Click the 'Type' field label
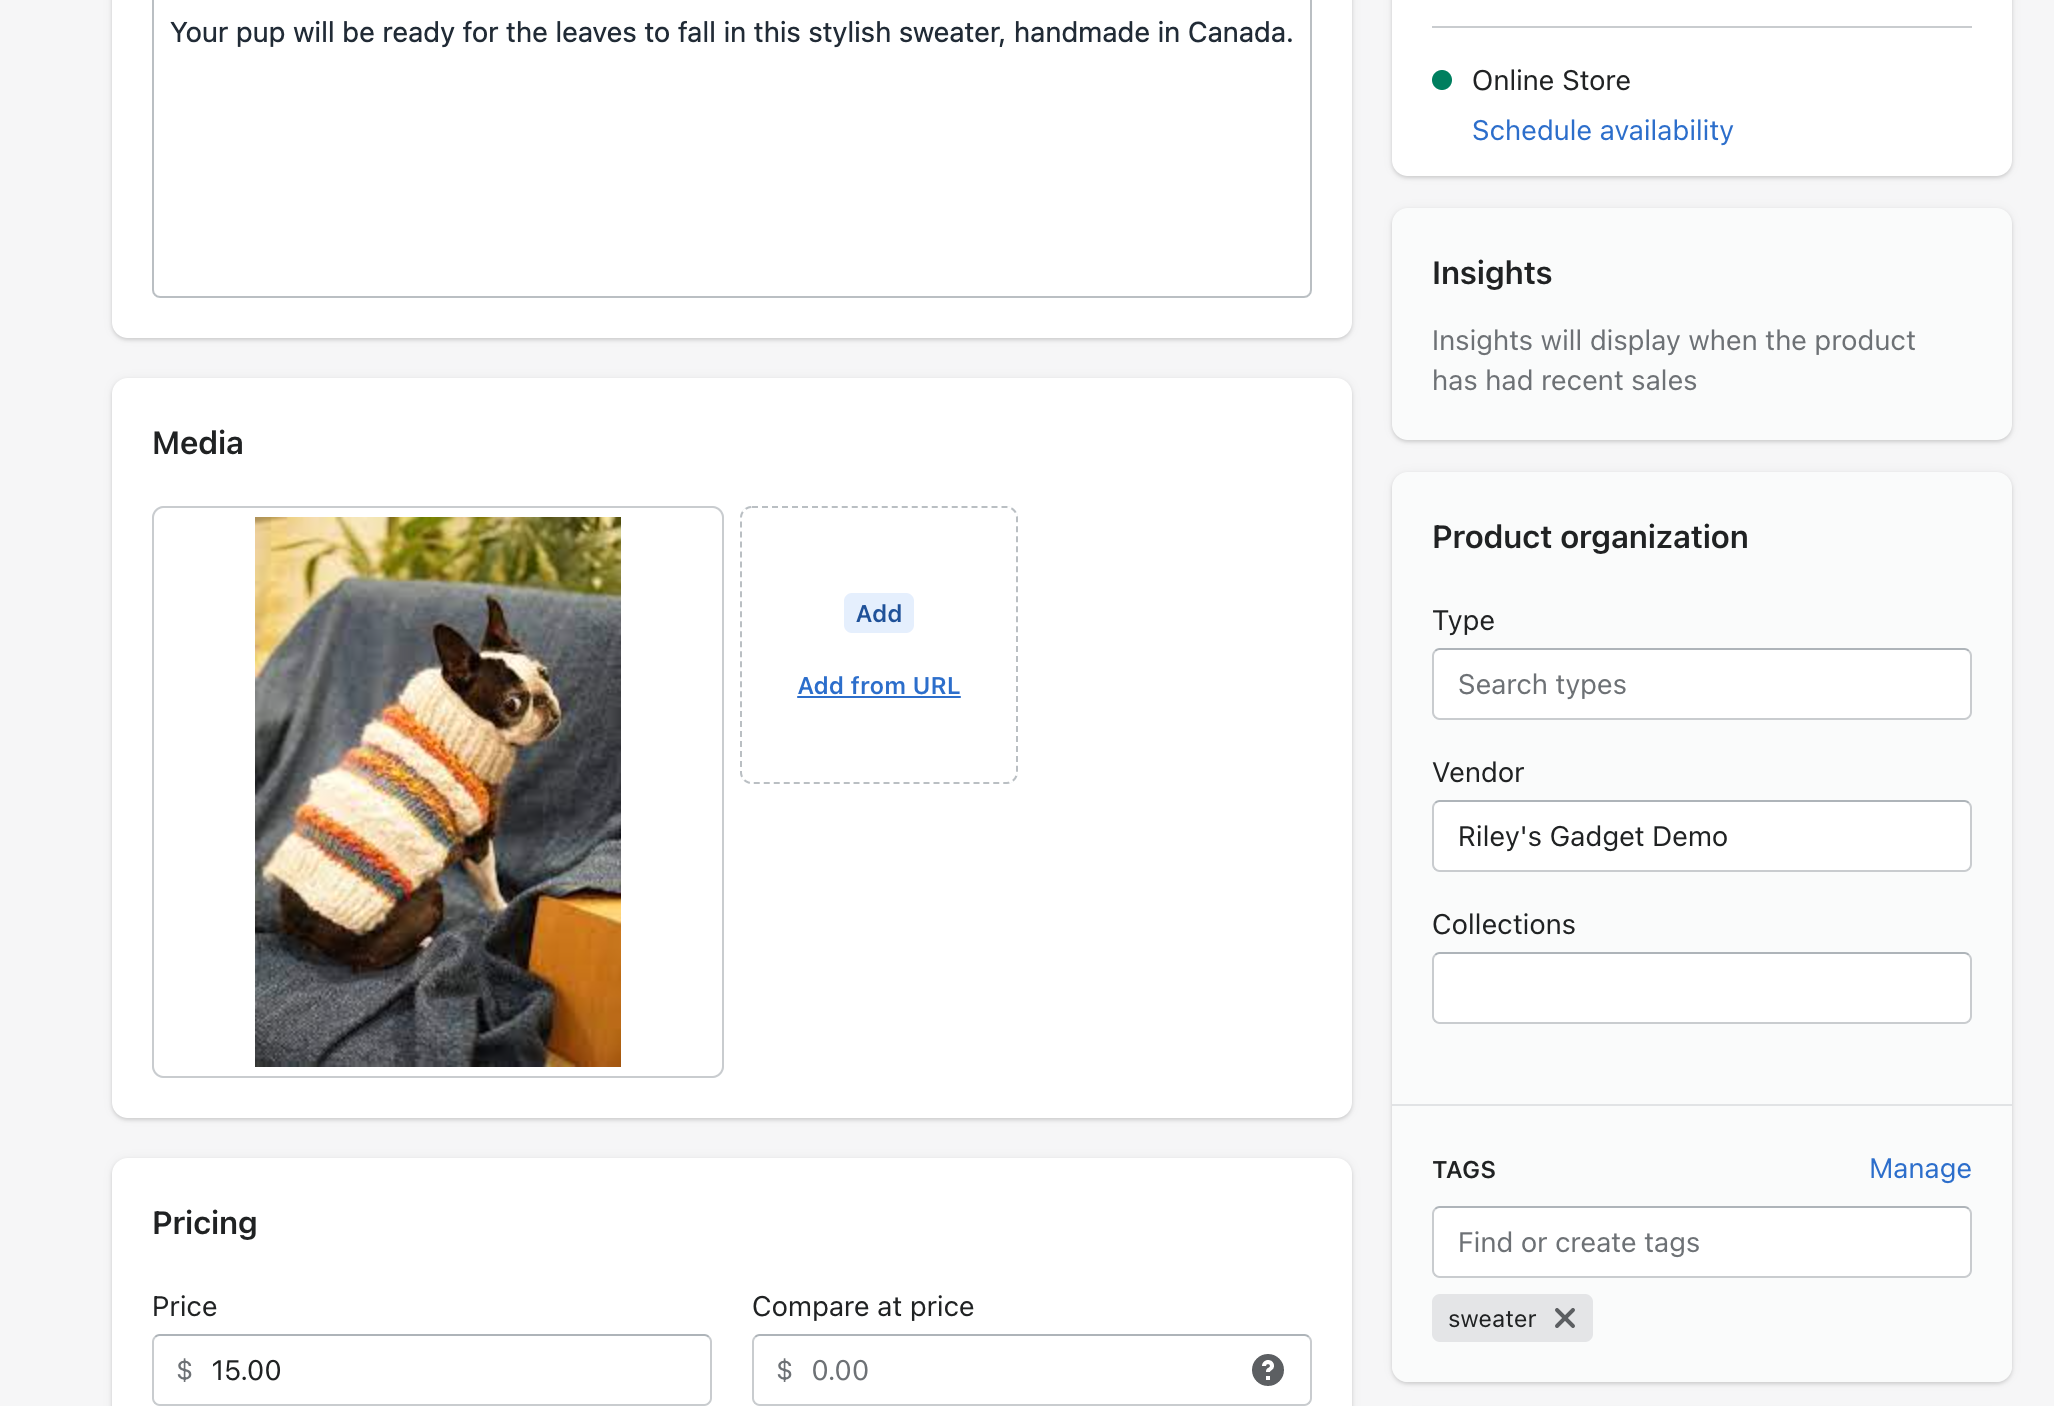 1463,621
